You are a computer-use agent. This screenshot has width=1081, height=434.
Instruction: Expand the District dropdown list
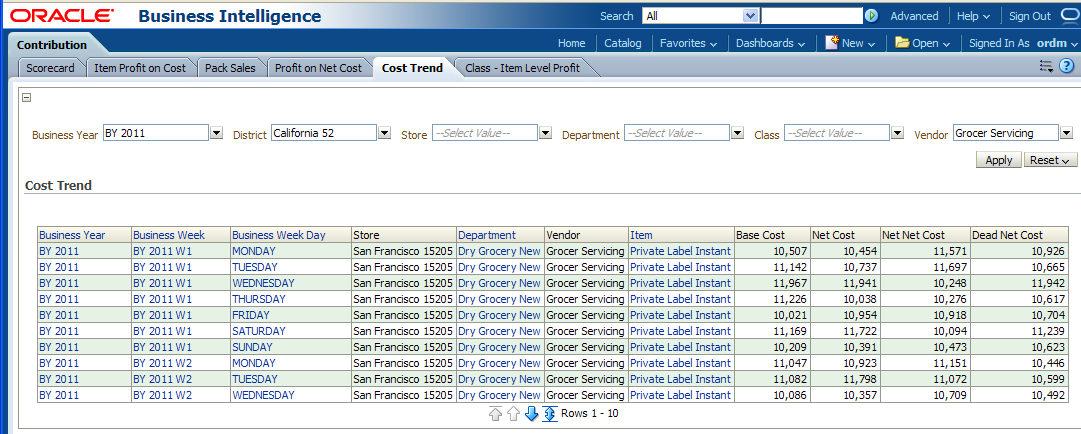click(384, 133)
